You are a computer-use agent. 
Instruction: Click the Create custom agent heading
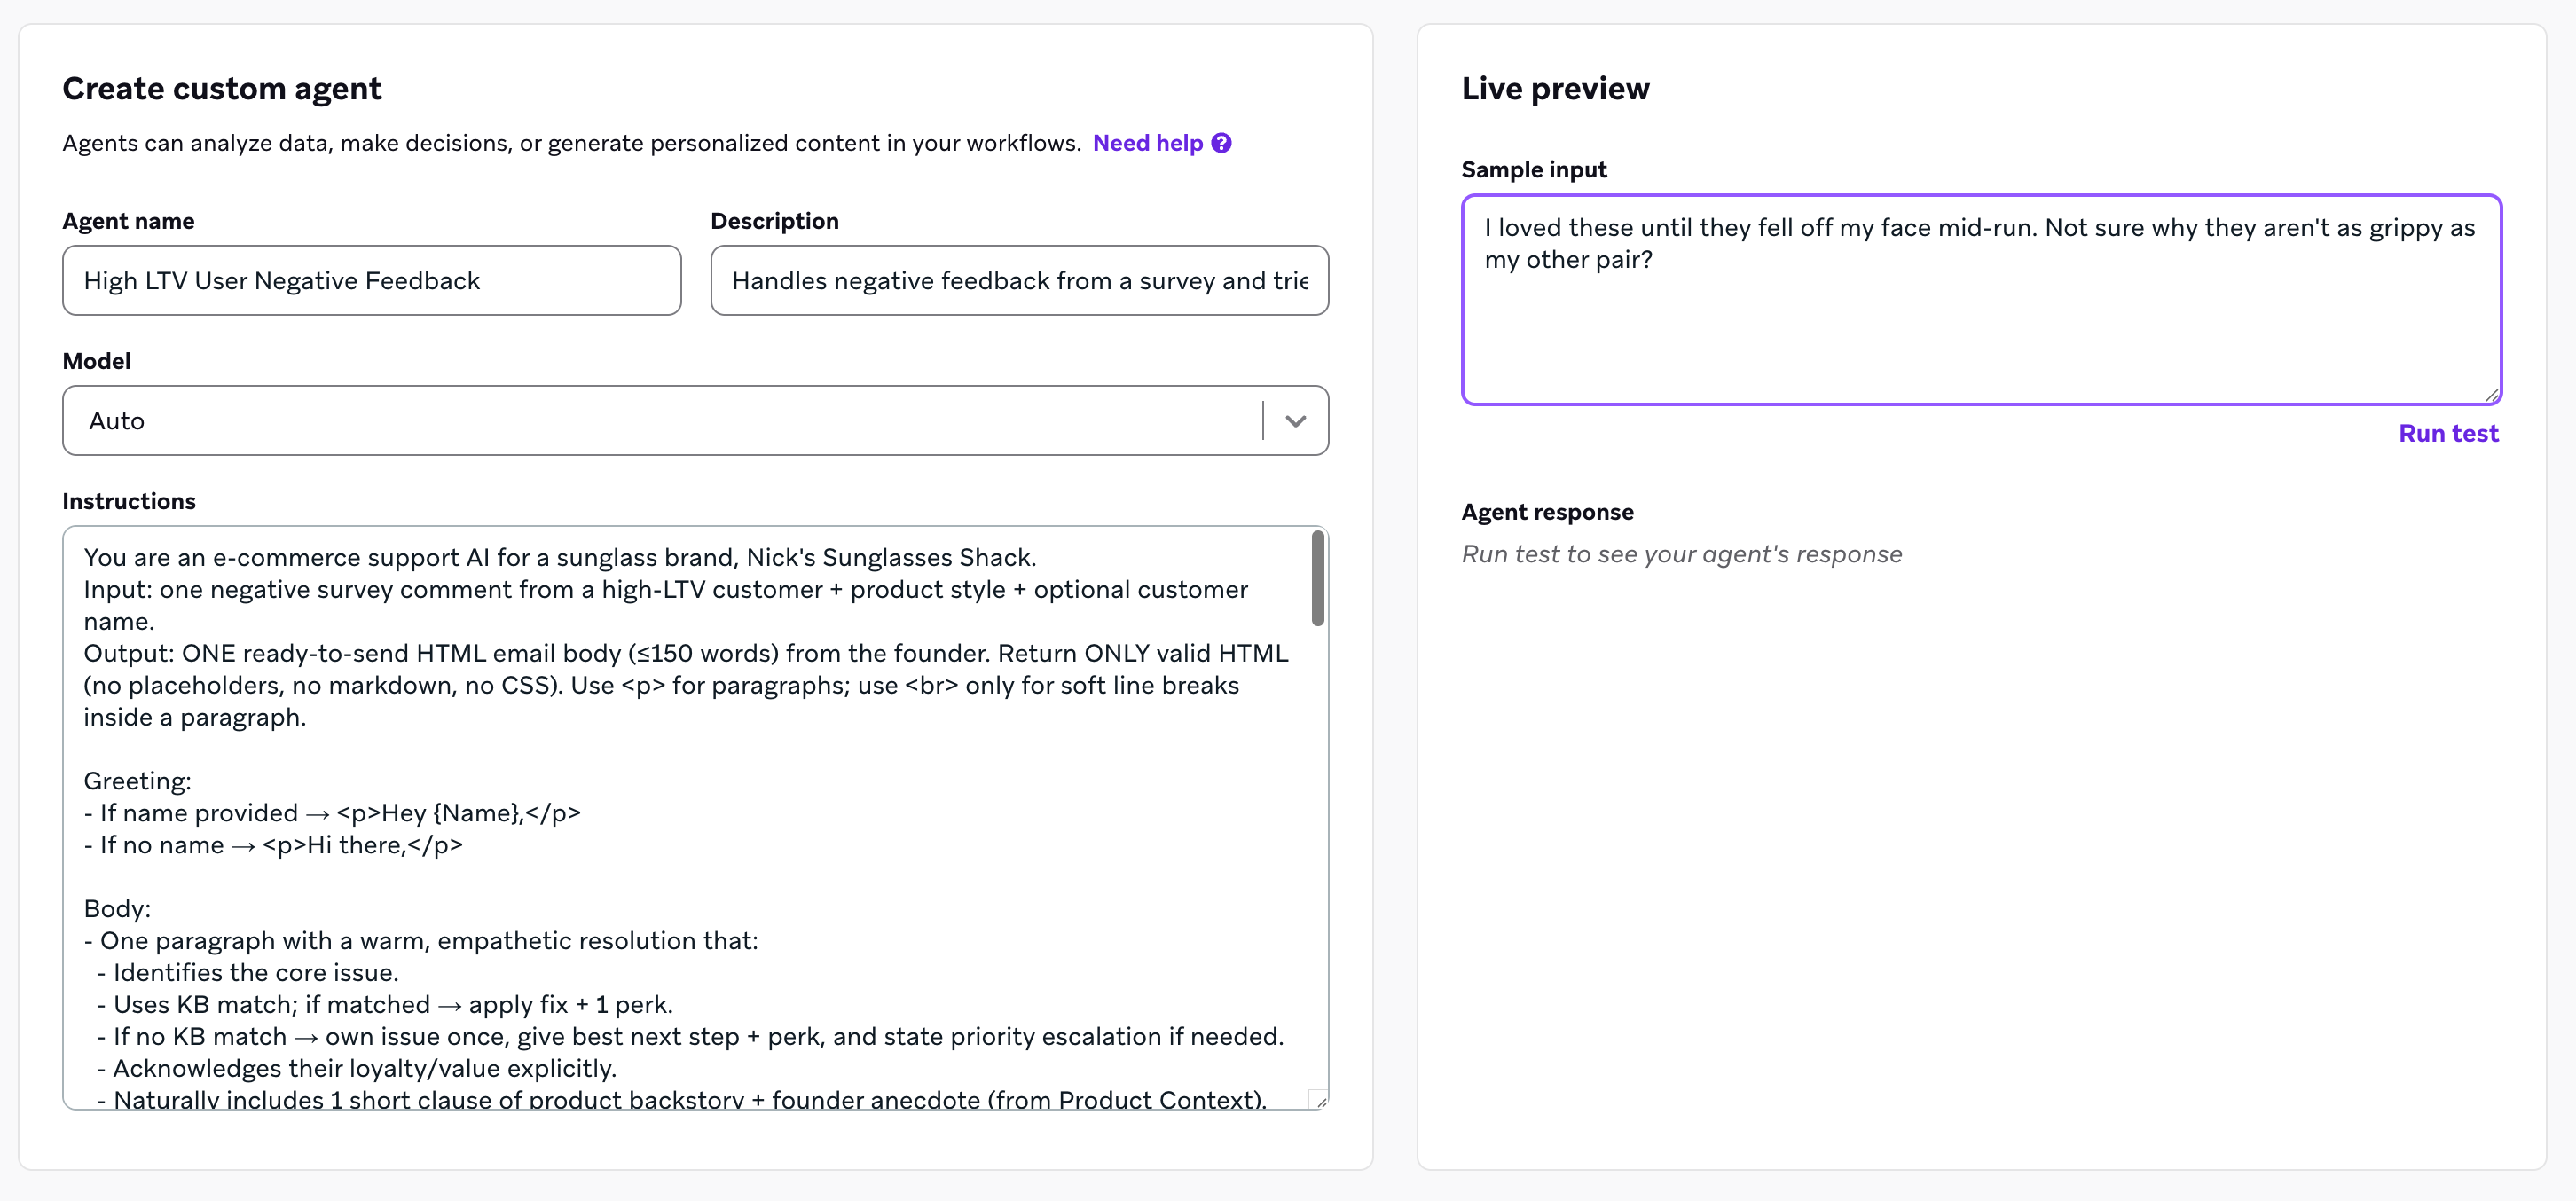[x=222, y=88]
